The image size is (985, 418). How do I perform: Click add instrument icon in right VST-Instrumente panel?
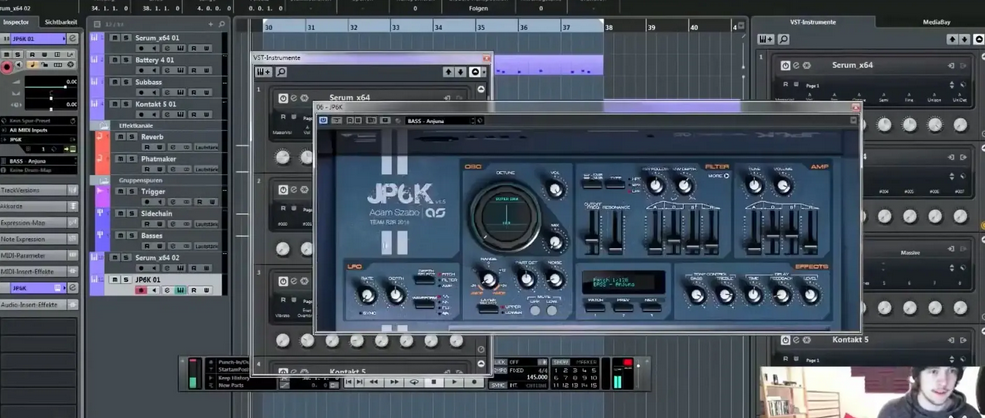click(x=766, y=39)
